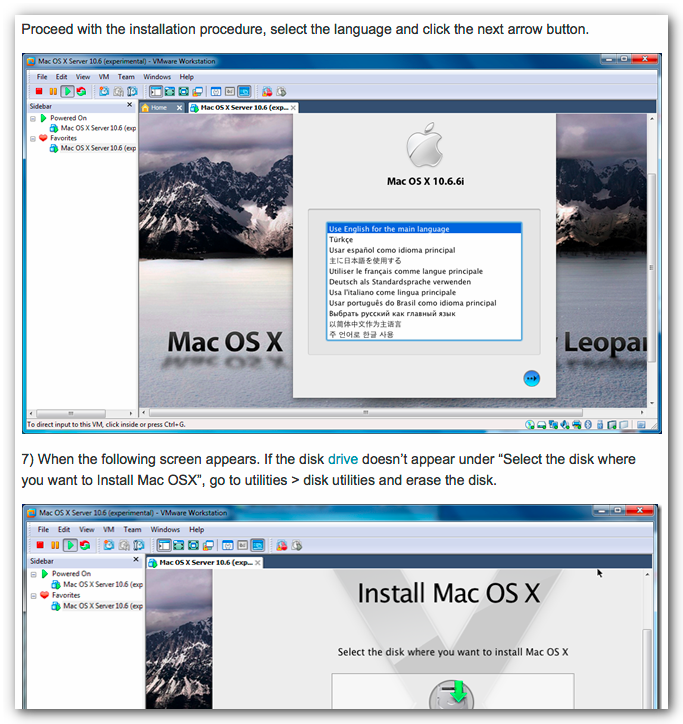
Task: Click printer icon in upper VMware status bar
Action: pos(576,424)
